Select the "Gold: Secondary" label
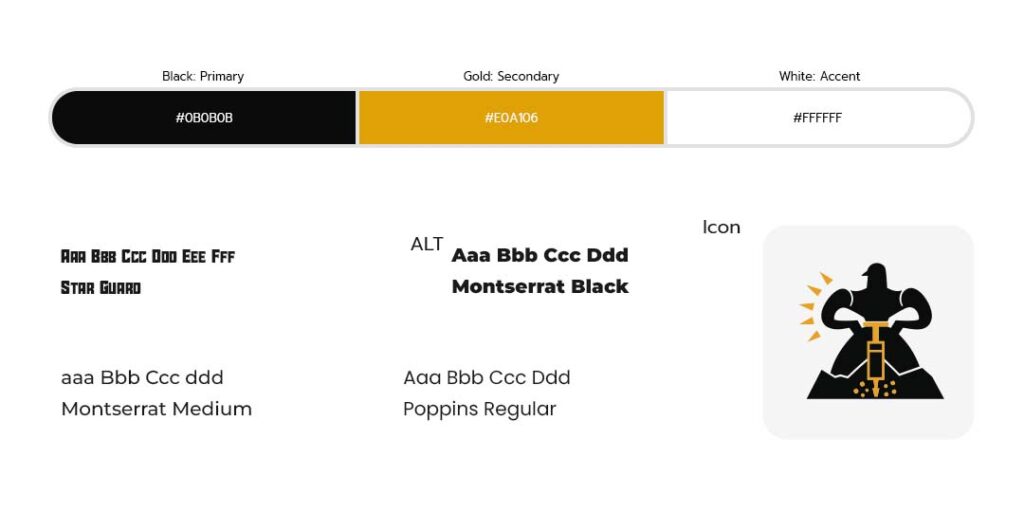 [511, 76]
